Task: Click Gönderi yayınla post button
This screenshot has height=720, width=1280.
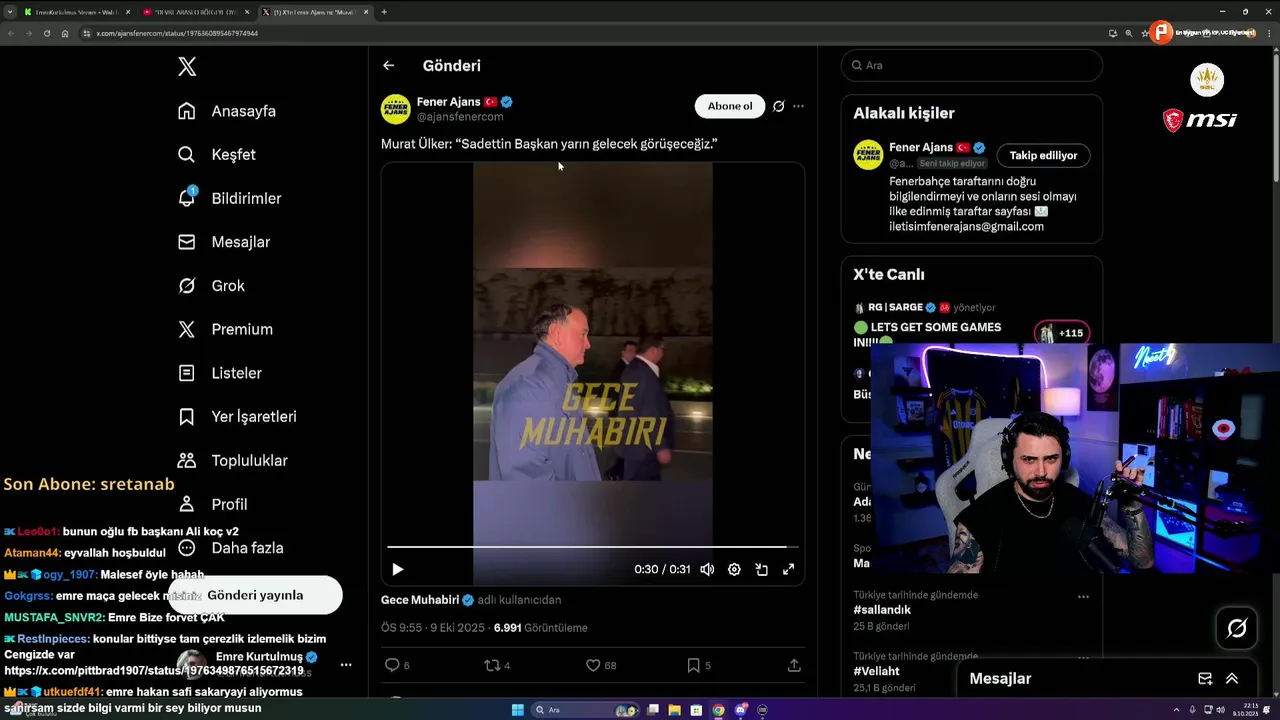Action: [x=255, y=595]
